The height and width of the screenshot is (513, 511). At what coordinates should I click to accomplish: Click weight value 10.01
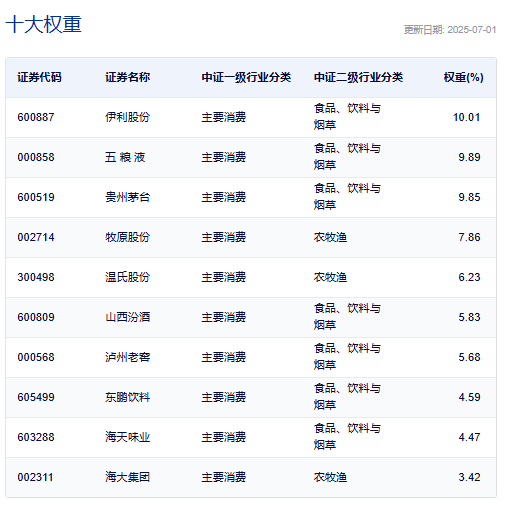466,117
